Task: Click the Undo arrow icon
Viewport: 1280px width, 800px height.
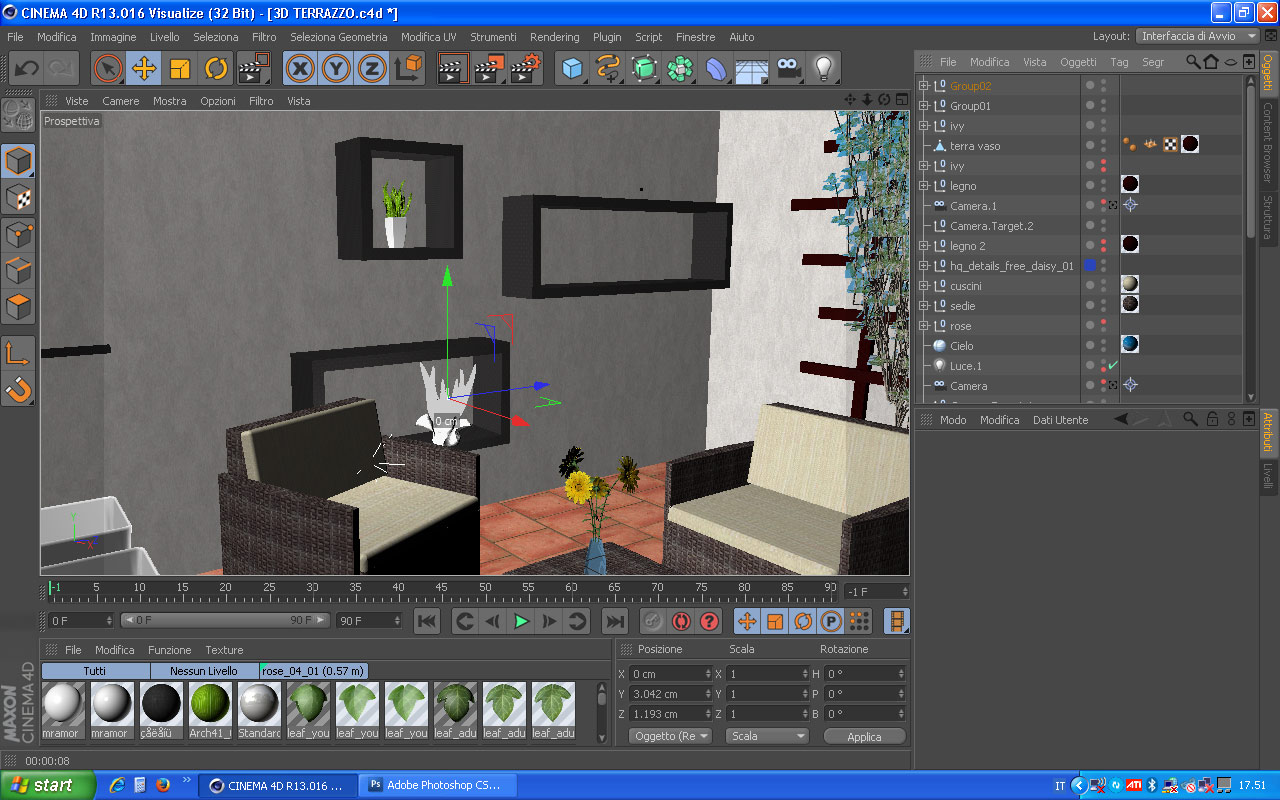Action: pyautogui.click(x=27, y=69)
